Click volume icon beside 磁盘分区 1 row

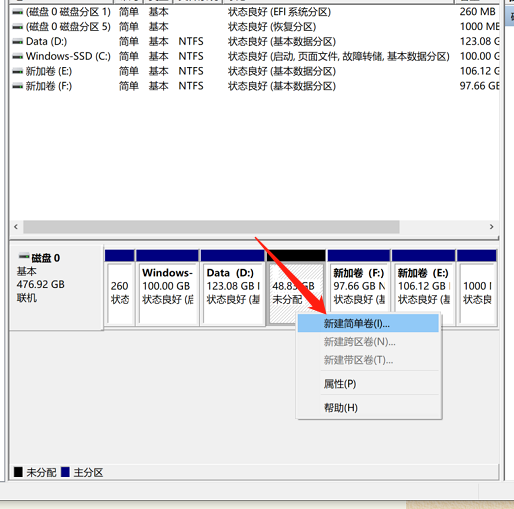pos(17,13)
